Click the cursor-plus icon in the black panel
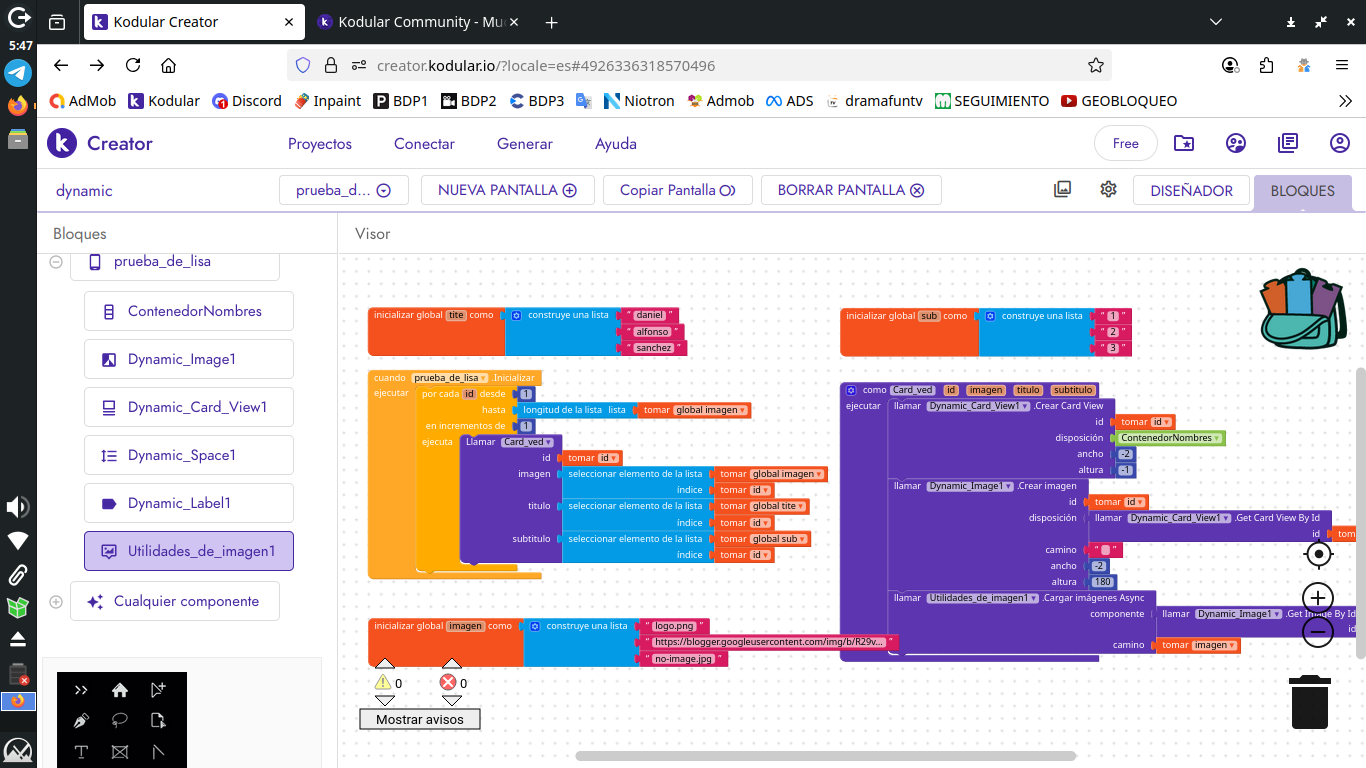Image resolution: width=1366 pixels, height=768 pixels. pyautogui.click(x=158, y=690)
